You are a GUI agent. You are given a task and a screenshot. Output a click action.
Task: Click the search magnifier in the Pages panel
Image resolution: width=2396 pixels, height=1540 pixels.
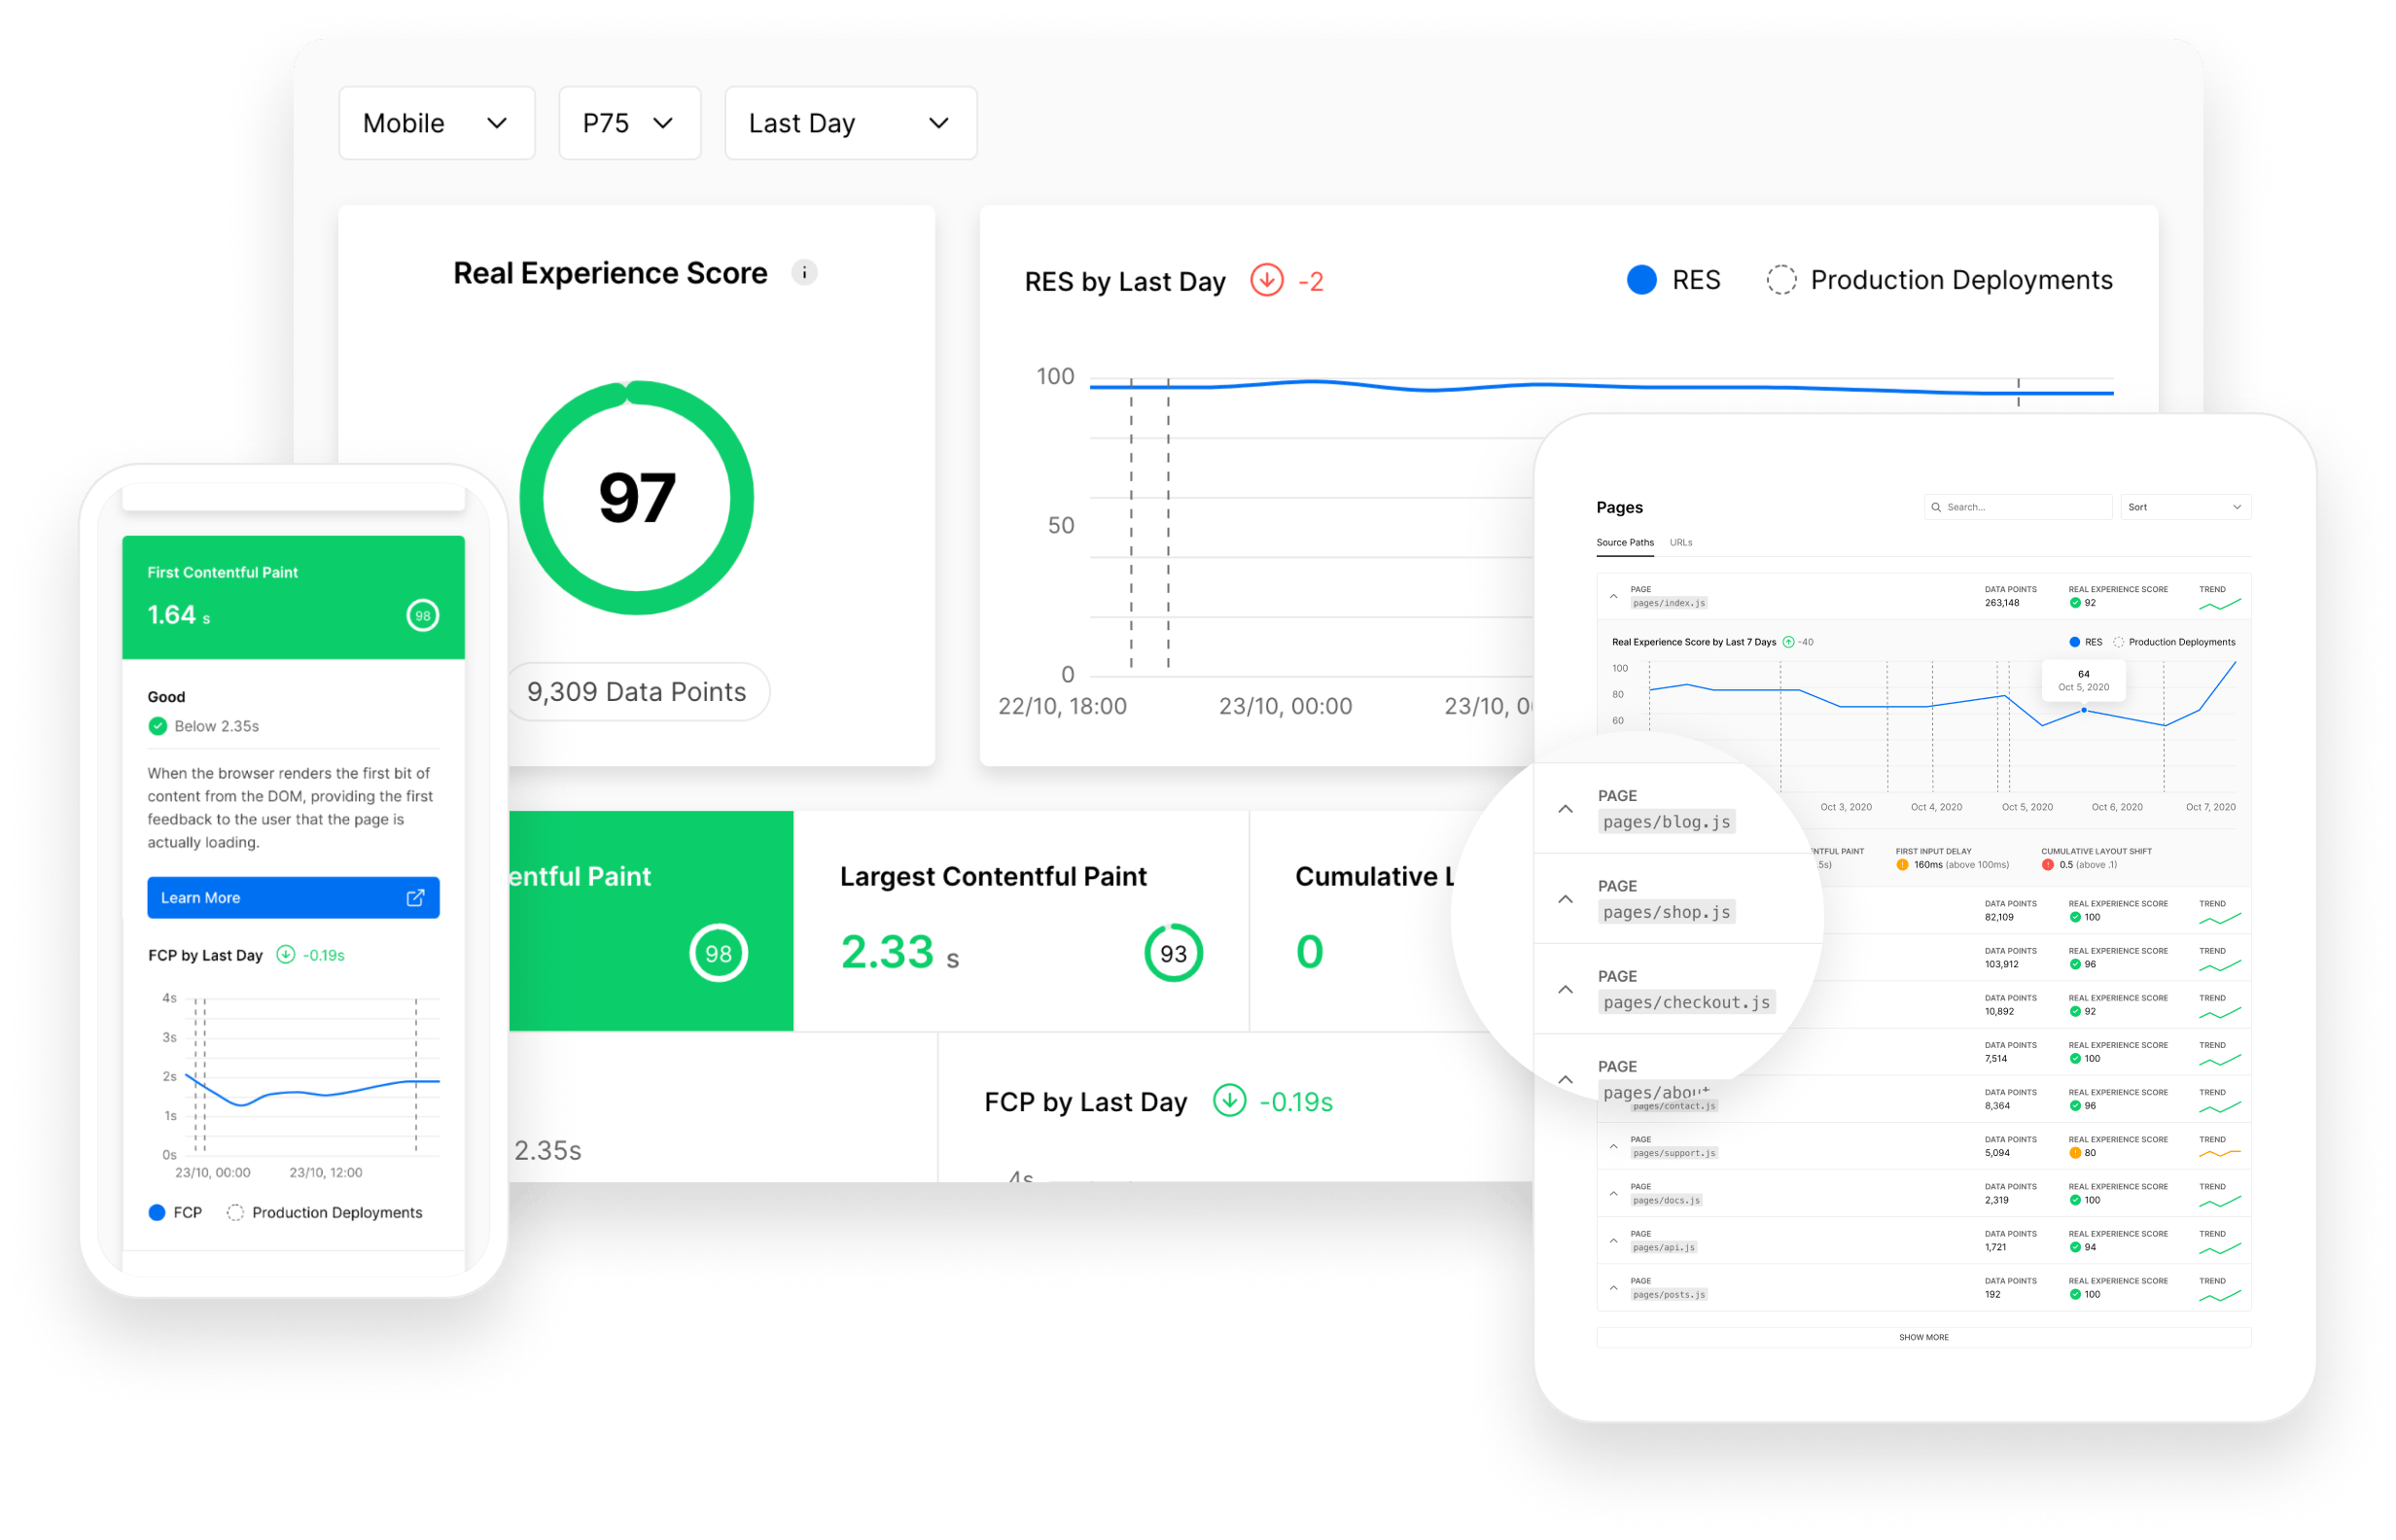click(1937, 507)
